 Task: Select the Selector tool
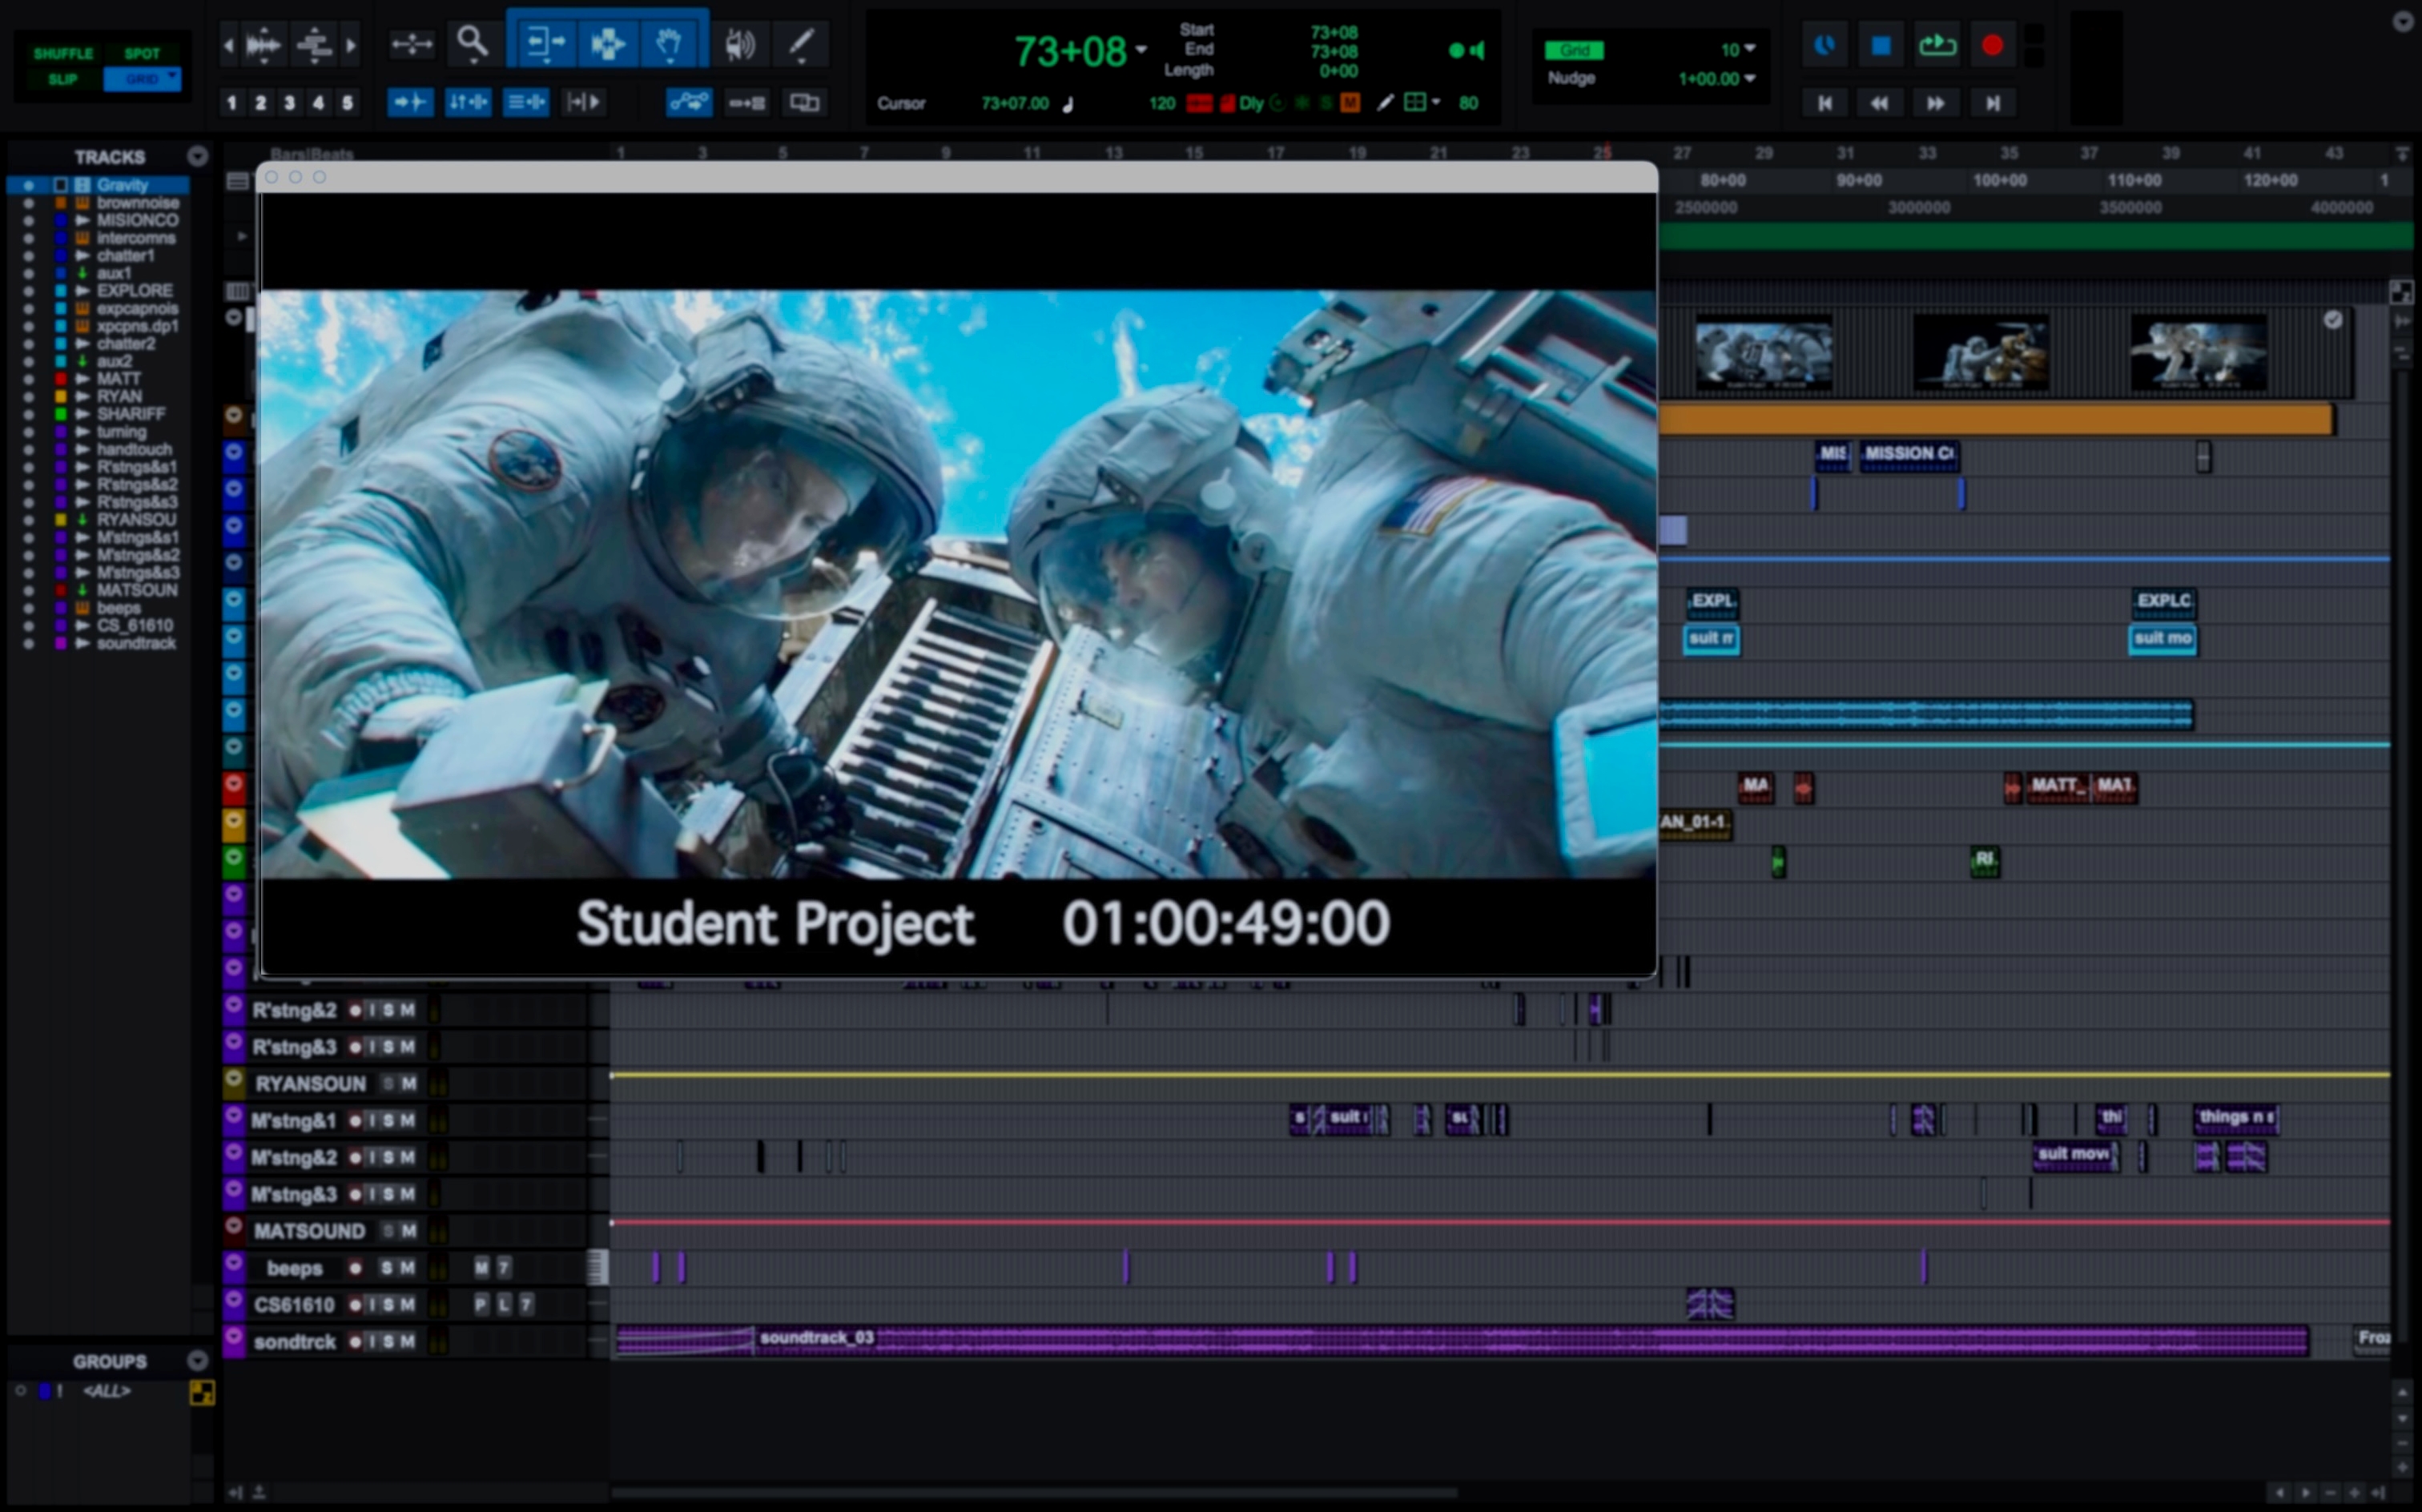point(607,43)
